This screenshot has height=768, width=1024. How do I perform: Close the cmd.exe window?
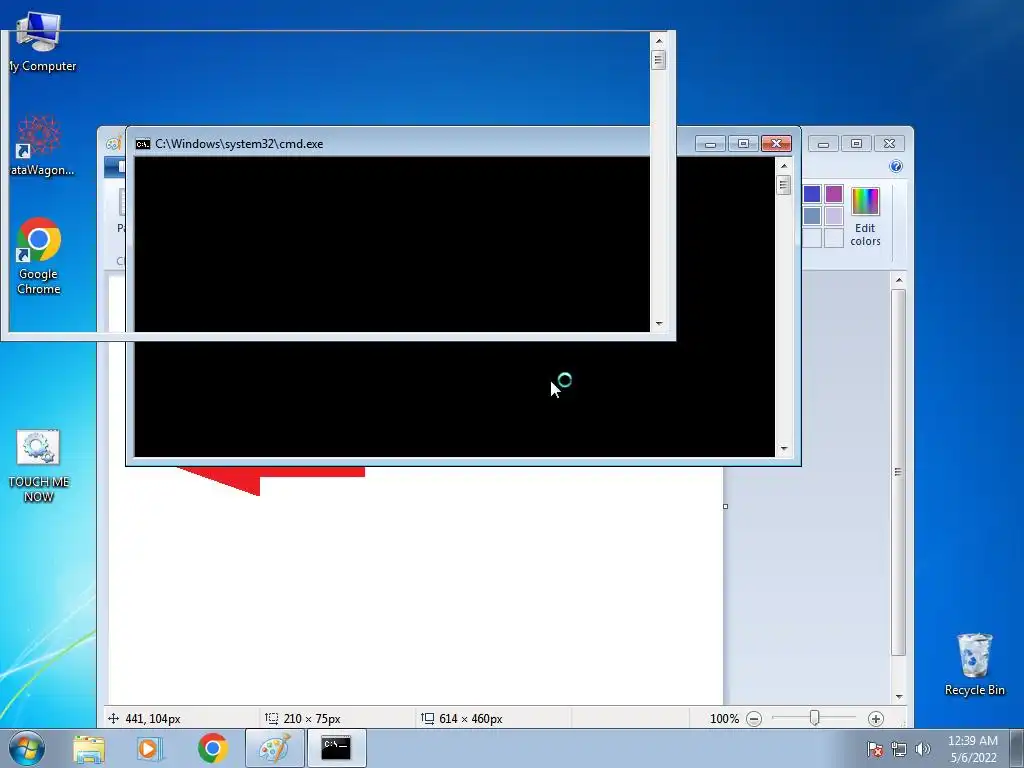point(776,144)
